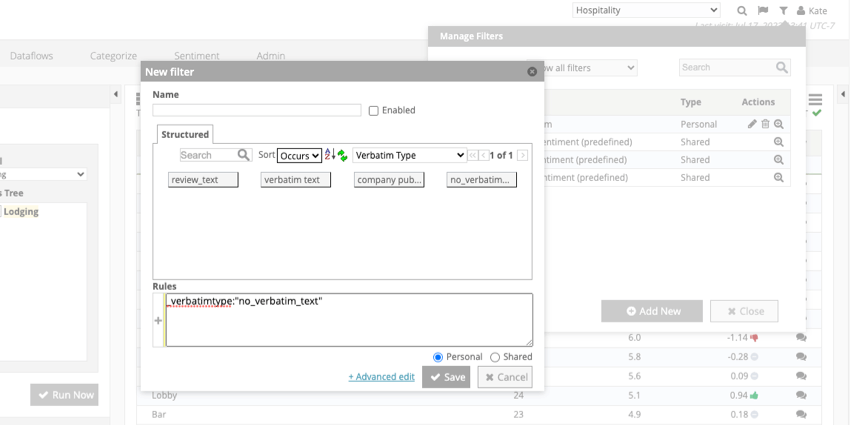Select the Structured tab
The height and width of the screenshot is (425, 850).
pos(185,134)
